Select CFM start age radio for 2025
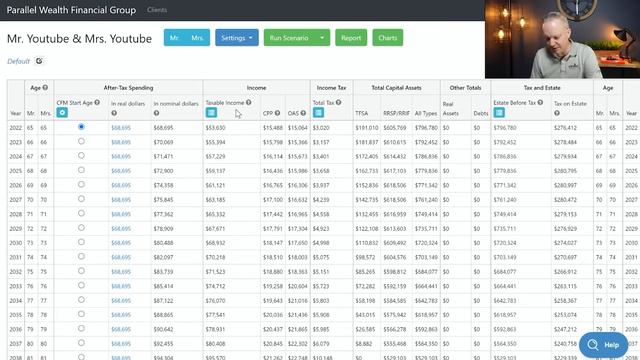This screenshot has height=360, width=640. tap(81, 170)
